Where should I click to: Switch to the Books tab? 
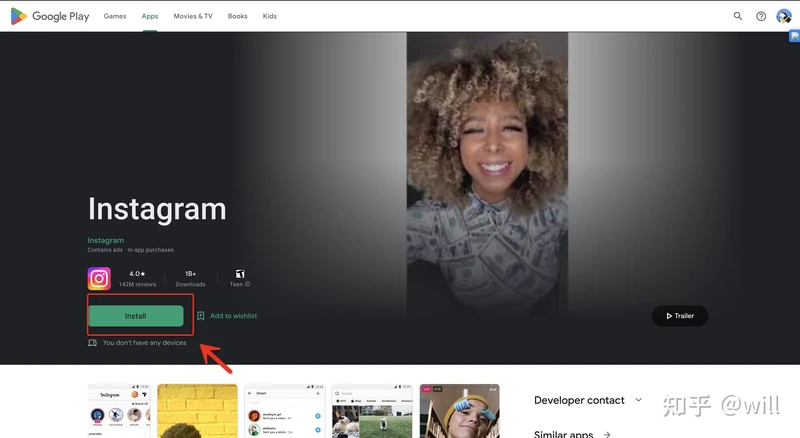(238, 16)
